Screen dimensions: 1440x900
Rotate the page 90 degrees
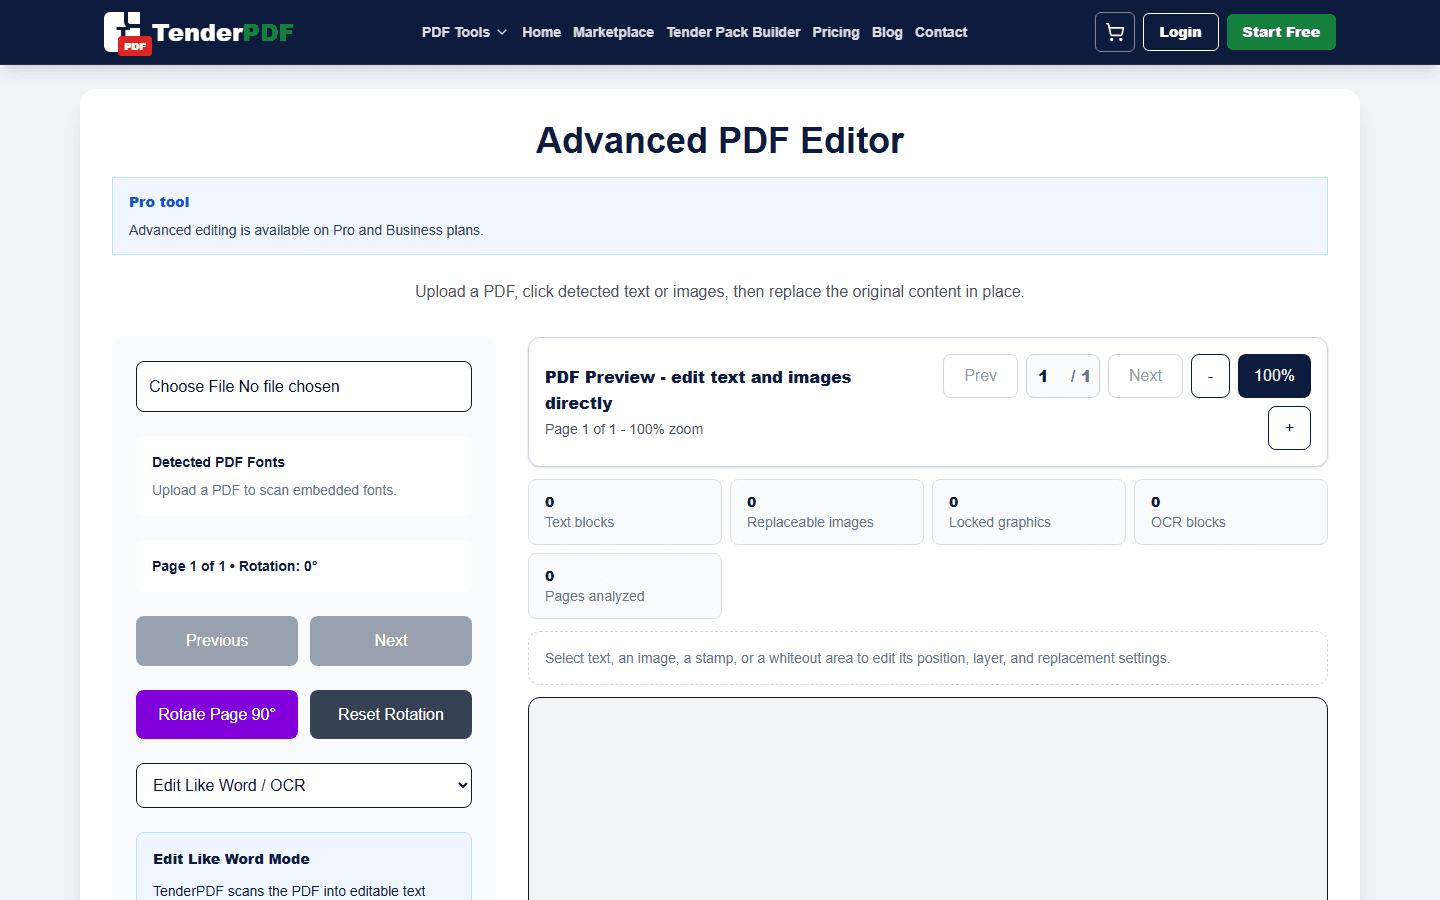tap(217, 715)
